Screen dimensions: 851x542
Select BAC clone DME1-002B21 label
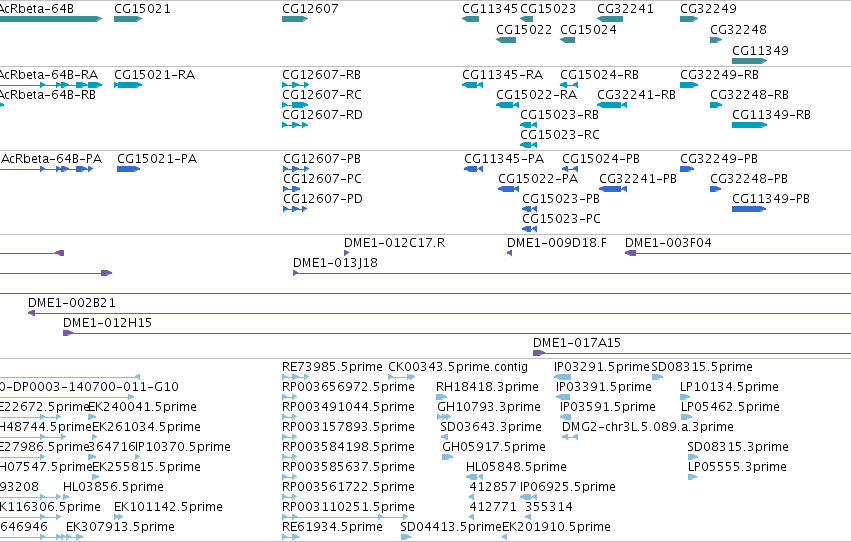click(72, 302)
